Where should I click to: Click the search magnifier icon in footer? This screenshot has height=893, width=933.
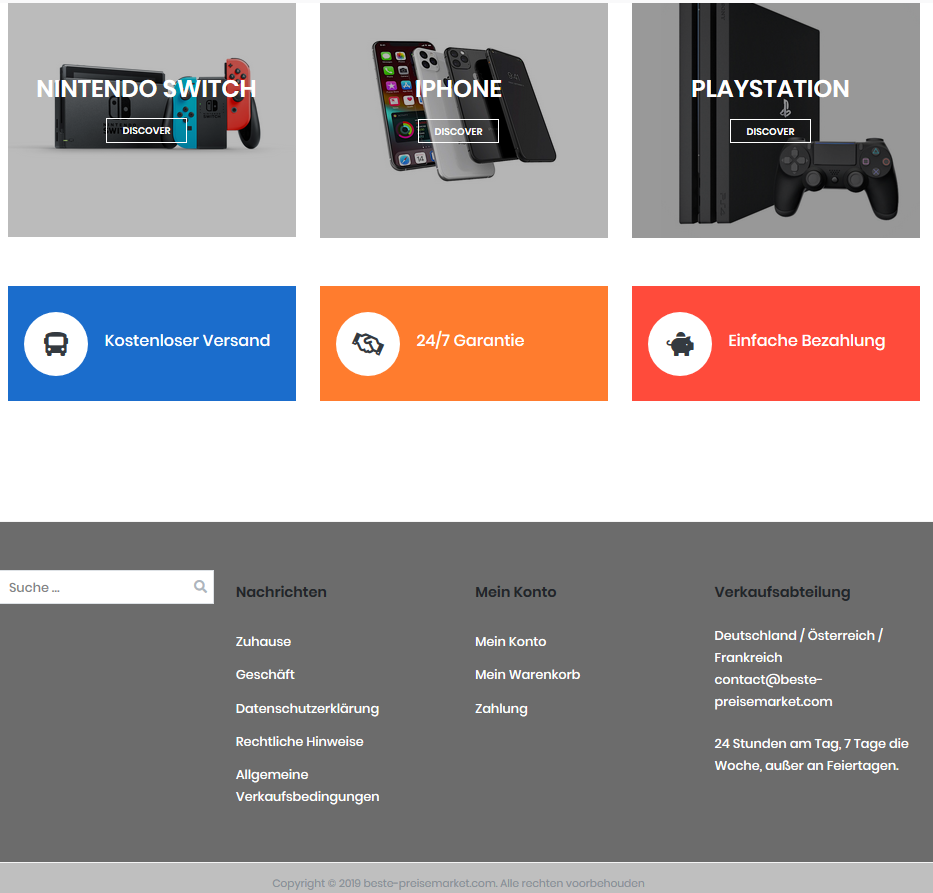point(201,587)
